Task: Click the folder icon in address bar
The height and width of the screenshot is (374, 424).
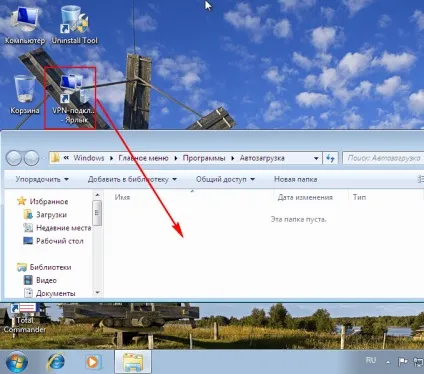Action: click(x=55, y=158)
